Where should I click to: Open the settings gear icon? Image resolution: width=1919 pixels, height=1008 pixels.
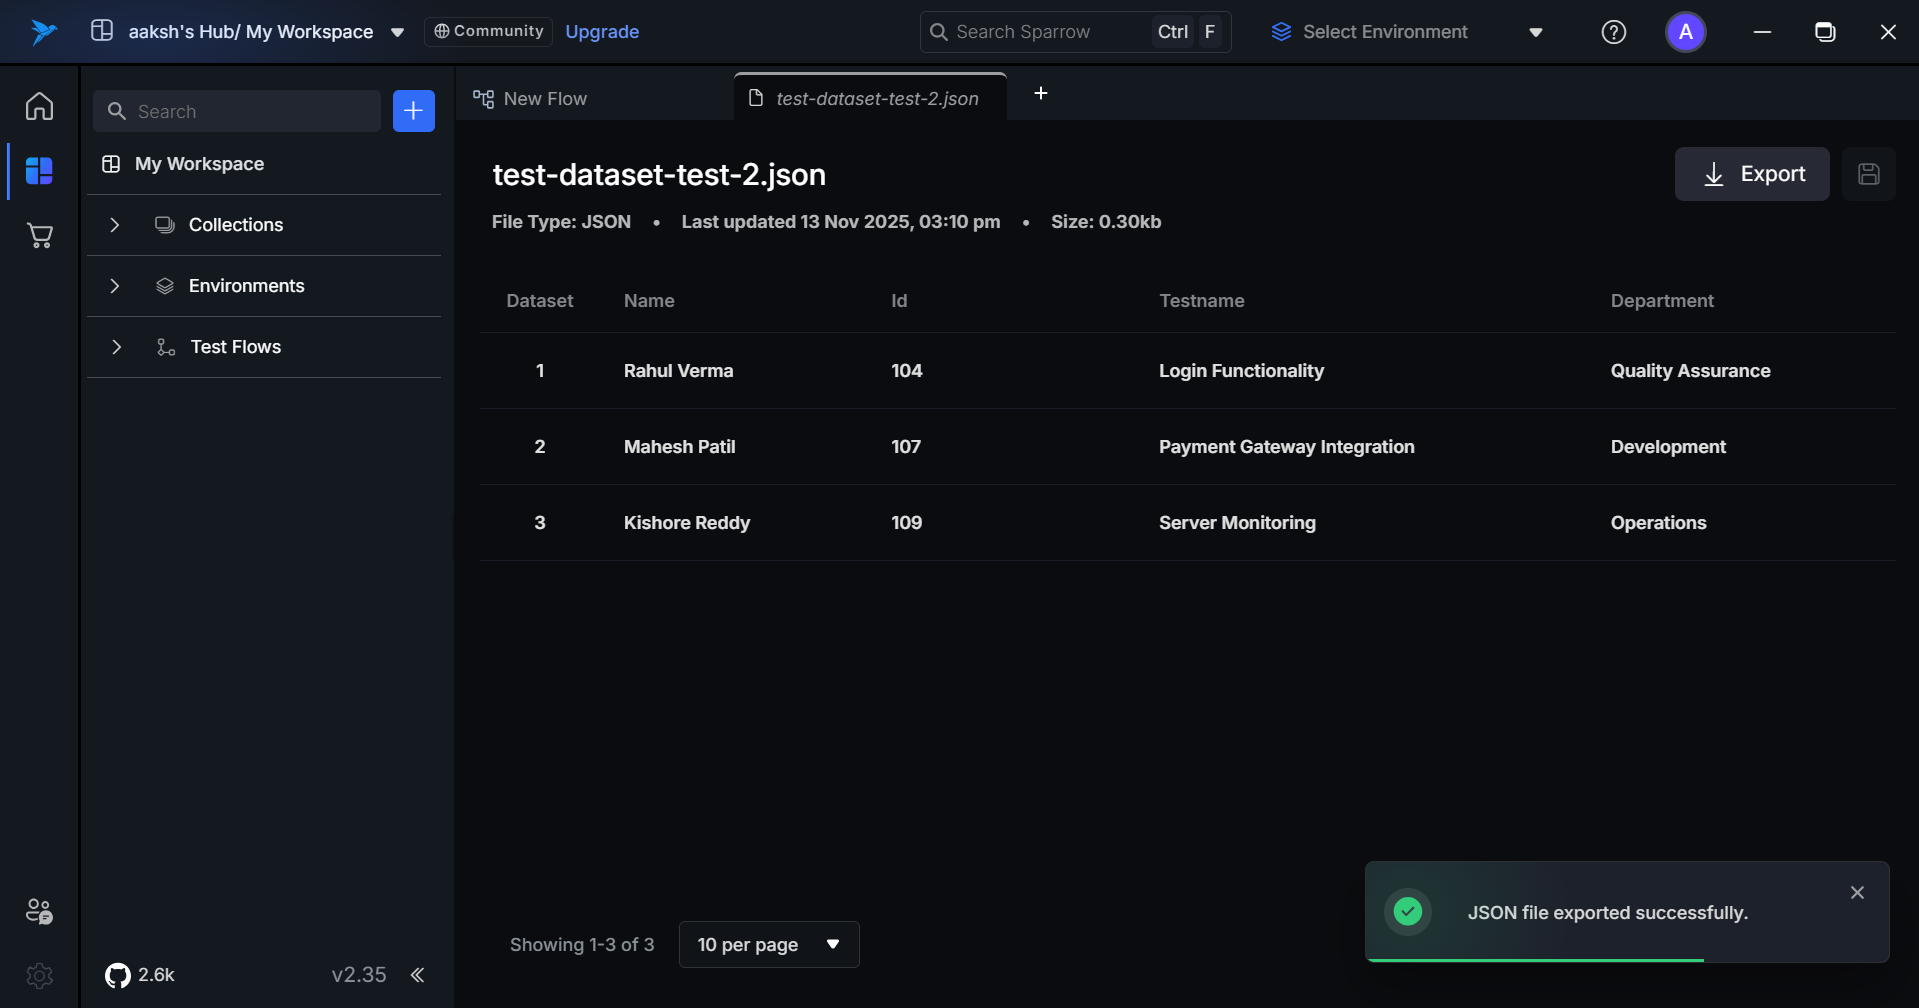click(39, 975)
